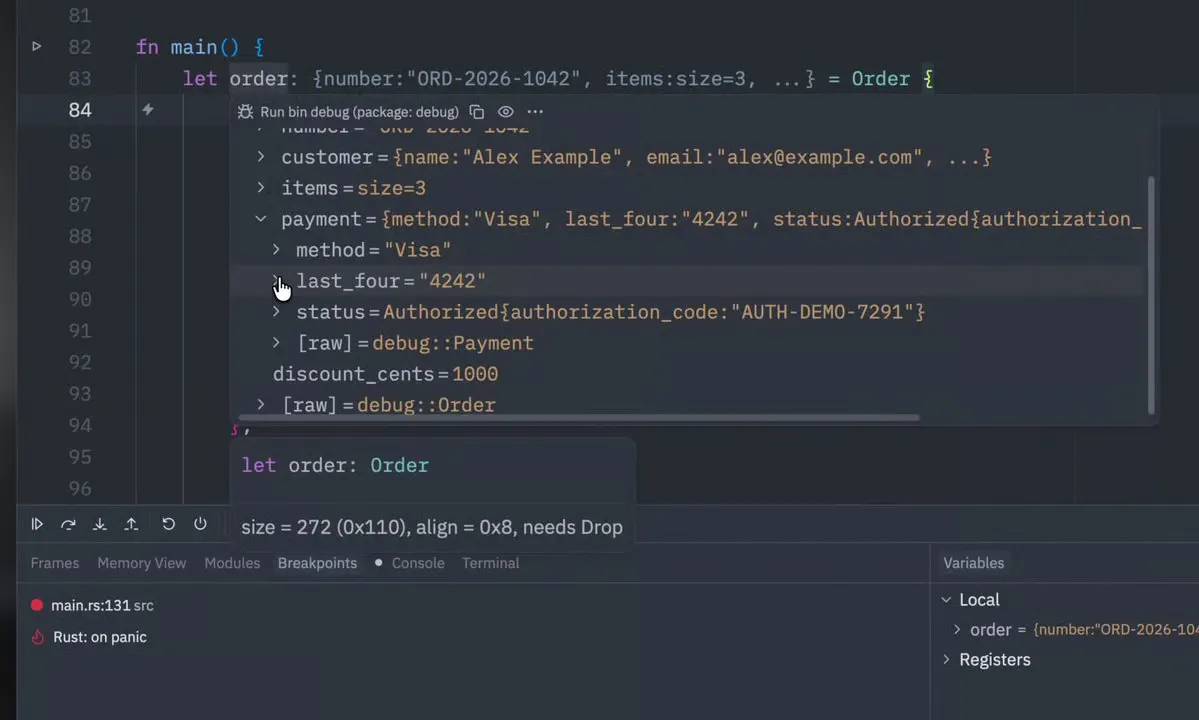
Task: Click Run bin debug (package: debug) label
Action: pos(359,112)
